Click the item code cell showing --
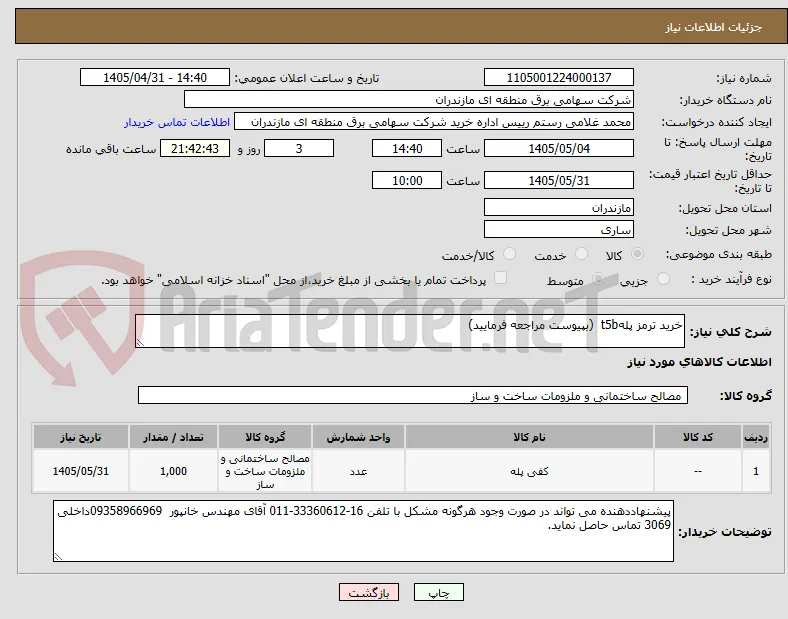Viewport: 788px width, 619px height. point(698,471)
